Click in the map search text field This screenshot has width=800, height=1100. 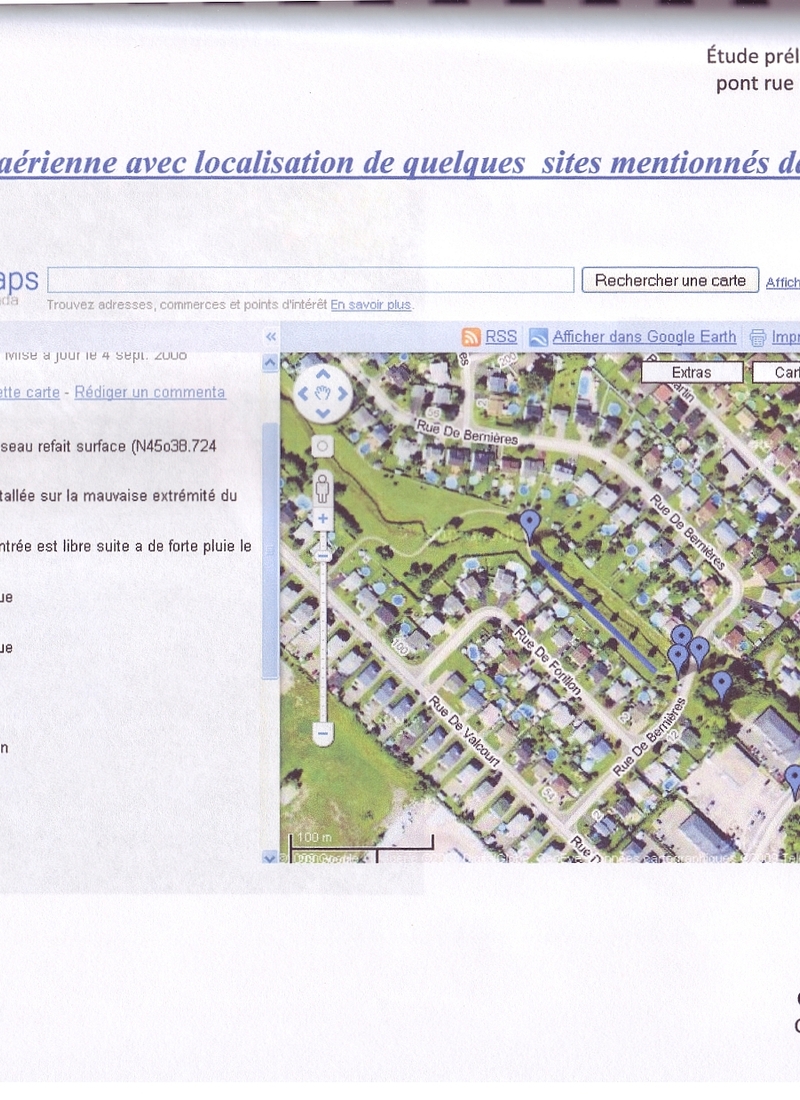click(310, 280)
